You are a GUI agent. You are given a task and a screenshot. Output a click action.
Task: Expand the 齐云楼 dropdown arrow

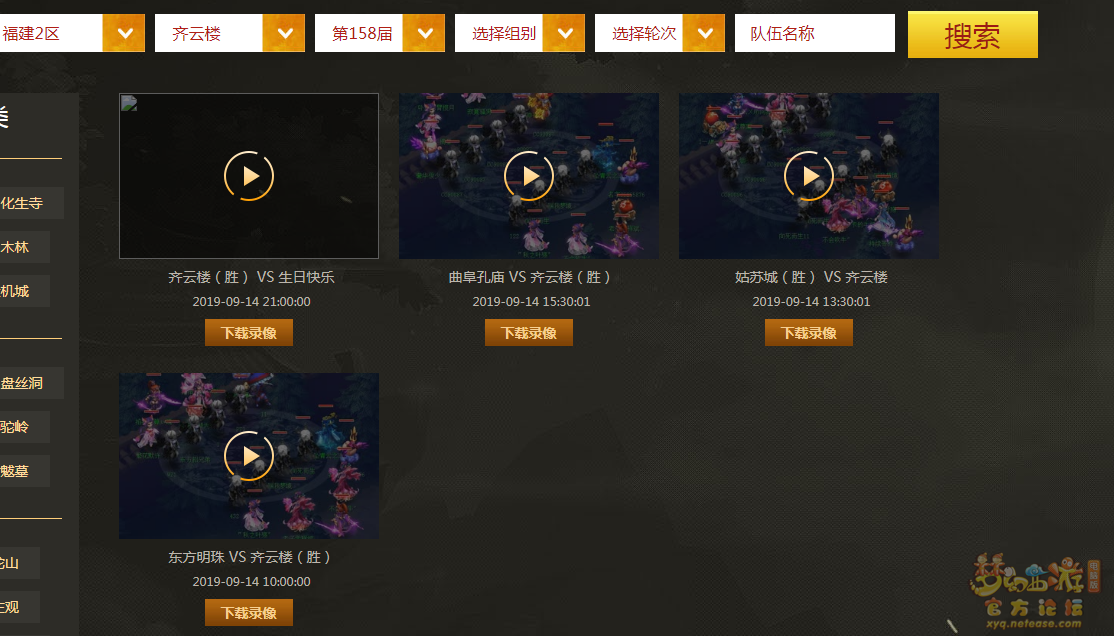coord(284,33)
